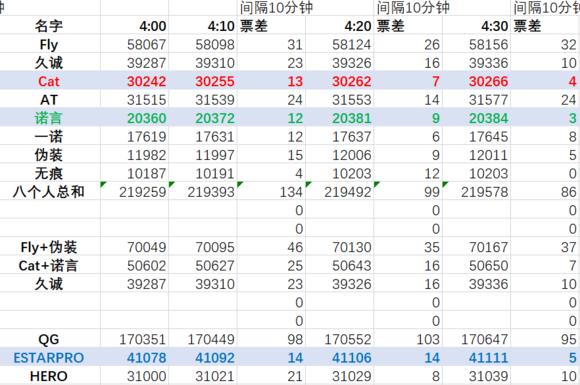Viewport: 580px width, 385px height.
Task: Click the 4:20 column header cell
Action: [340, 26]
